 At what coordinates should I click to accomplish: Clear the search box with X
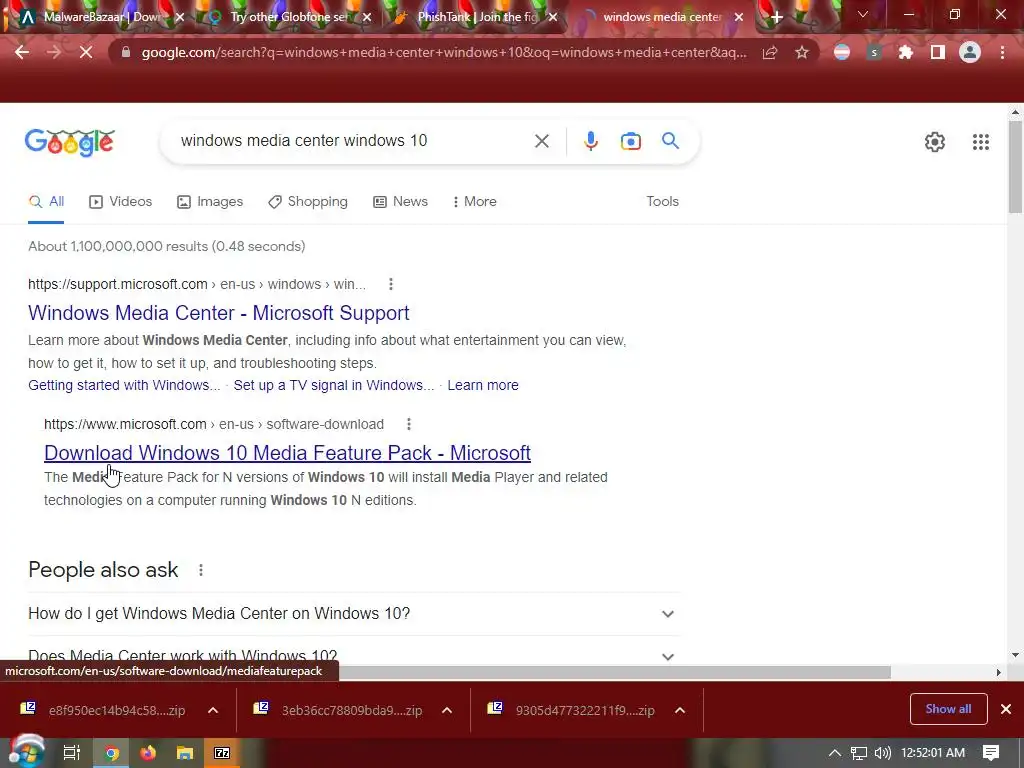coord(541,141)
